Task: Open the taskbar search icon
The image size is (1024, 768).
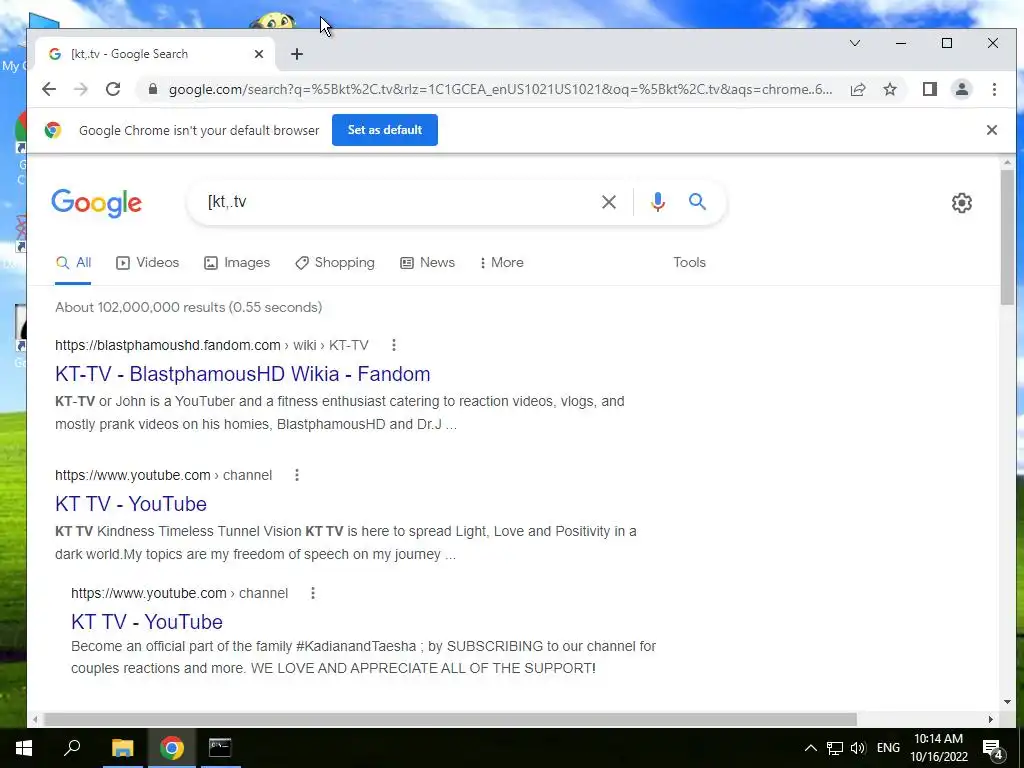Action: (x=72, y=747)
